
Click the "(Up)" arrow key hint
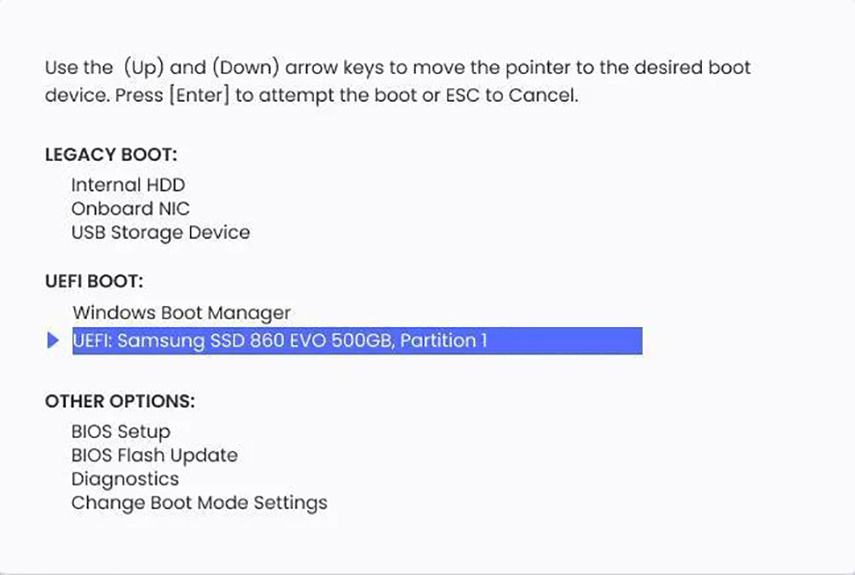[142, 69]
